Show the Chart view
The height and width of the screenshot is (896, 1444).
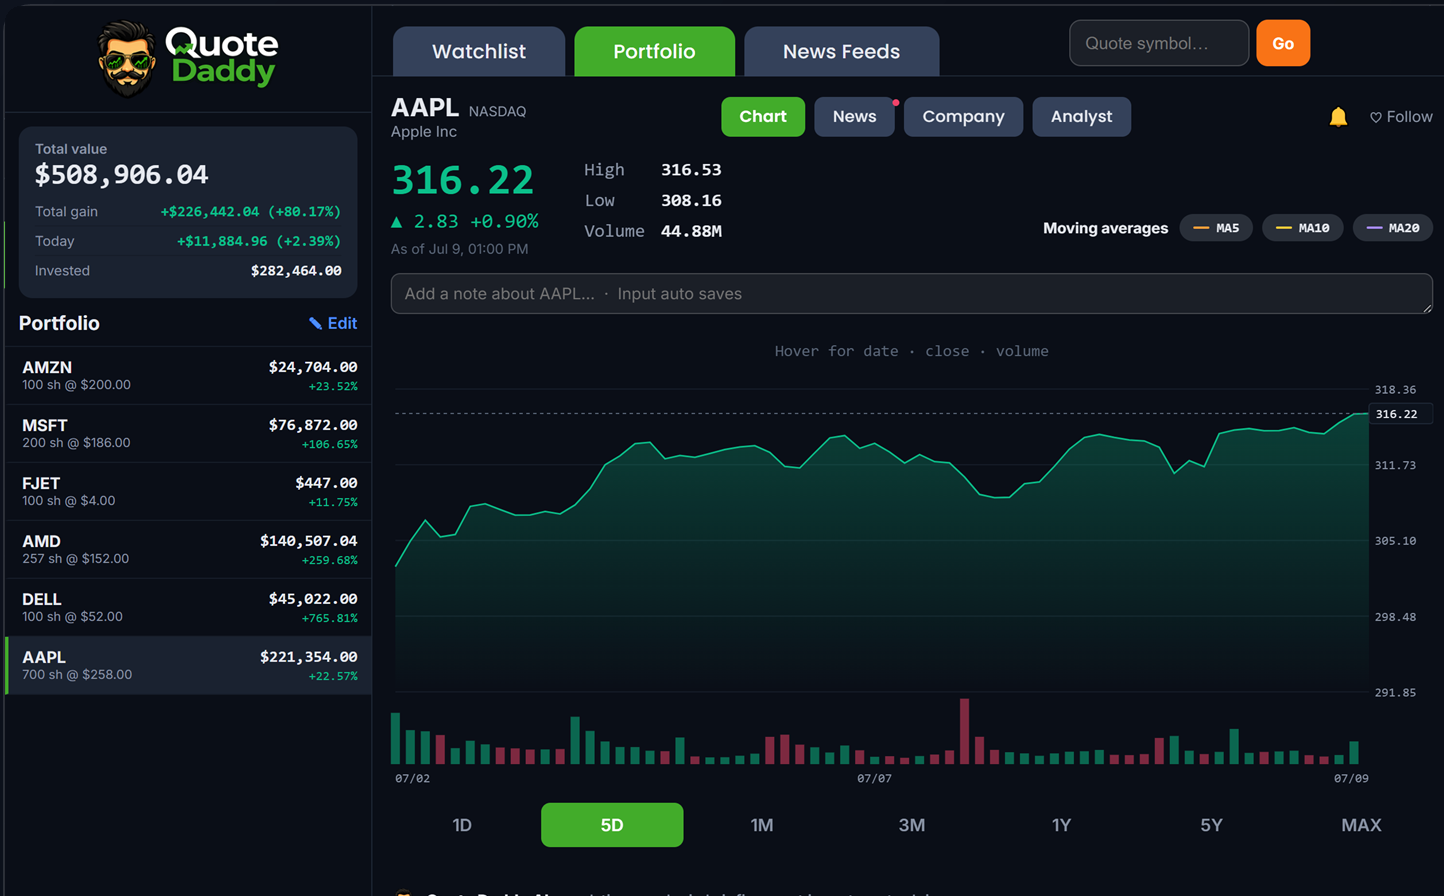tap(763, 116)
